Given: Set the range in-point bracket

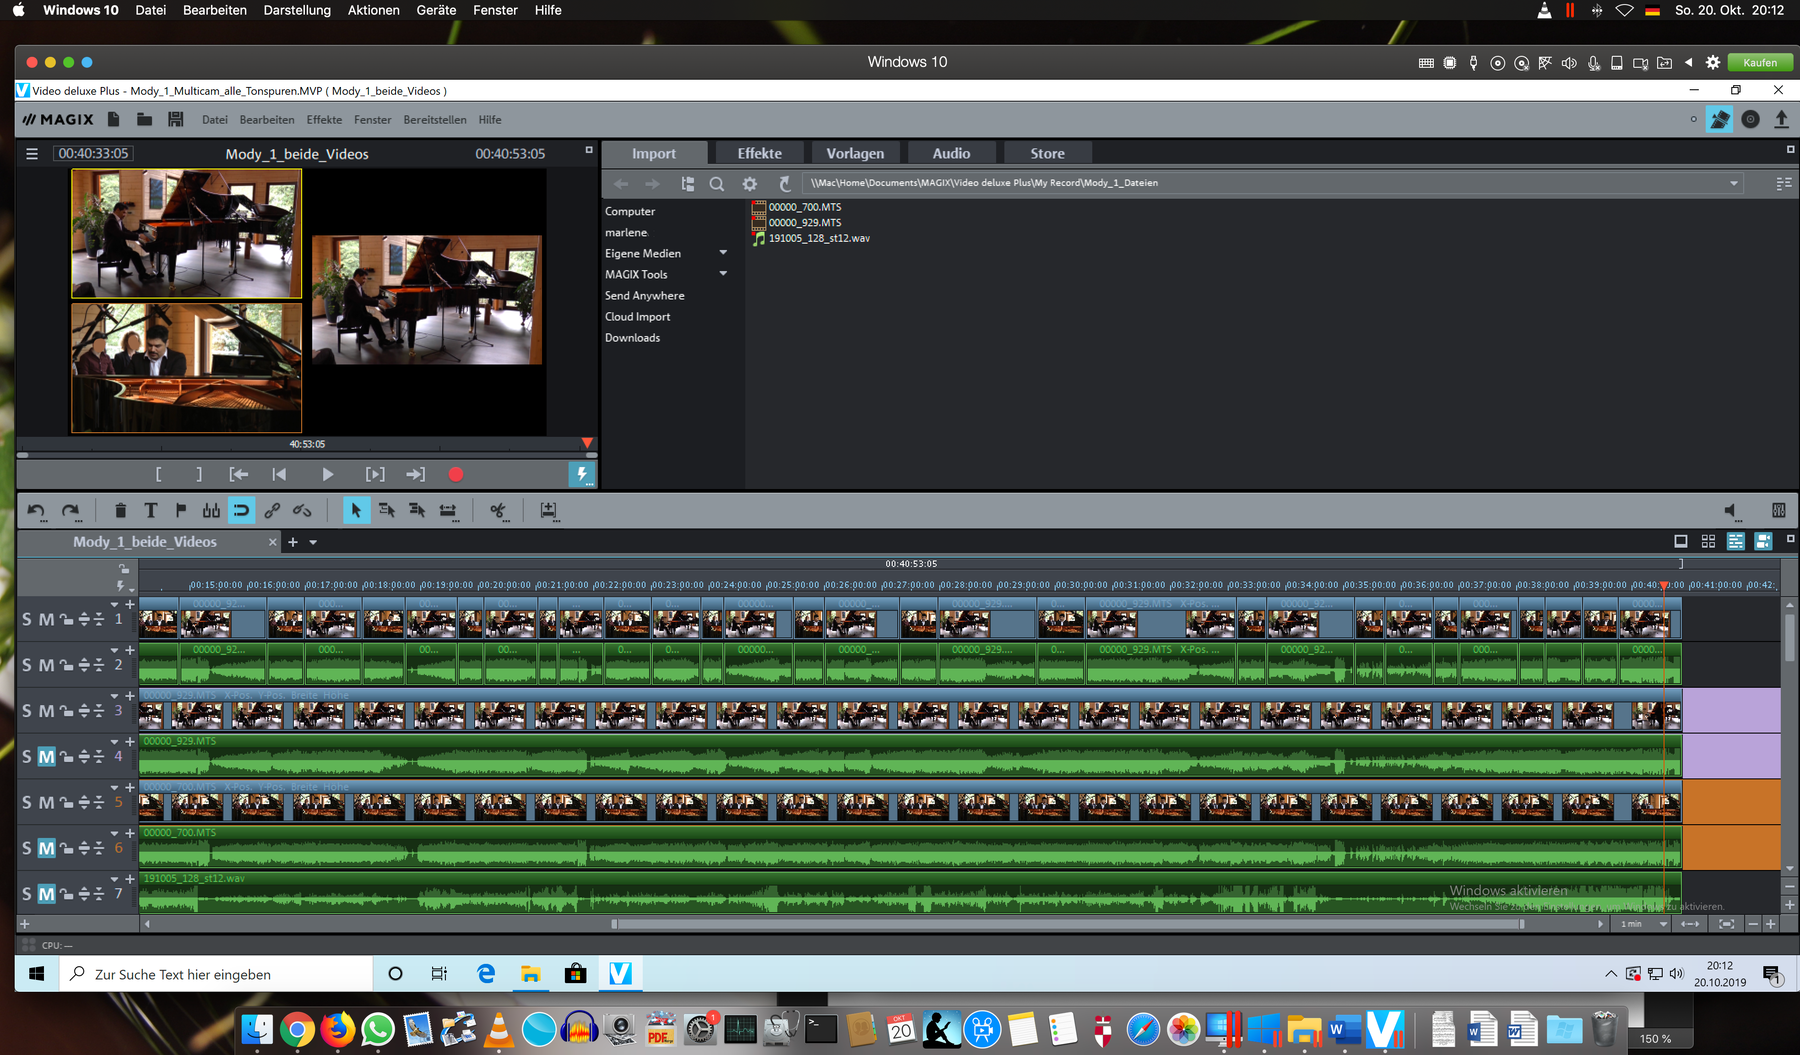Looking at the screenshot, I should tap(158, 475).
